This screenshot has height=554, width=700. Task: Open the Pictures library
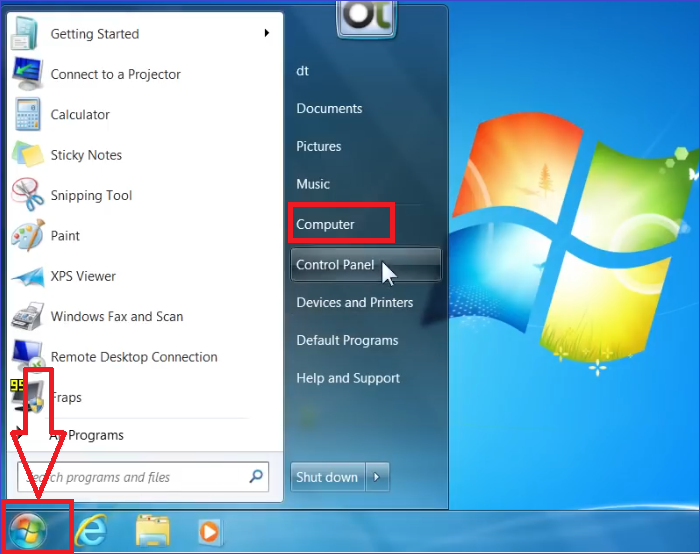pos(318,146)
